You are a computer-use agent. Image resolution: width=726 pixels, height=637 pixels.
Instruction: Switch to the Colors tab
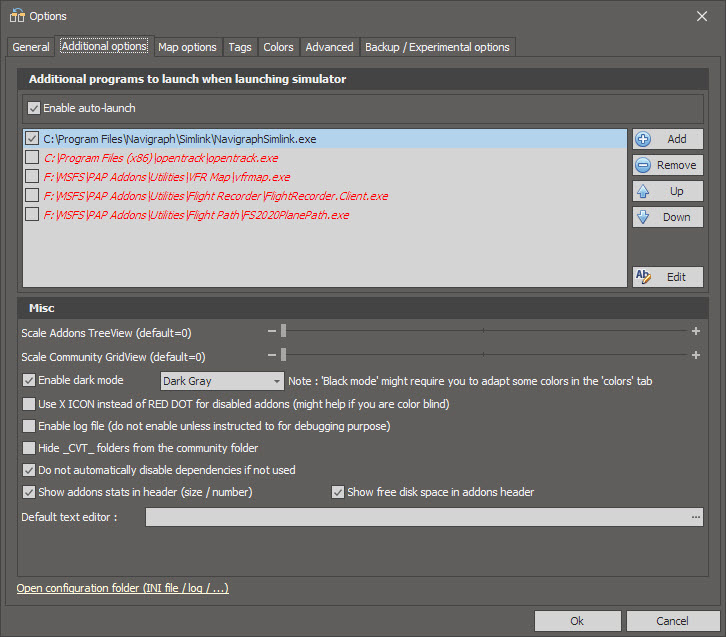[x=278, y=47]
